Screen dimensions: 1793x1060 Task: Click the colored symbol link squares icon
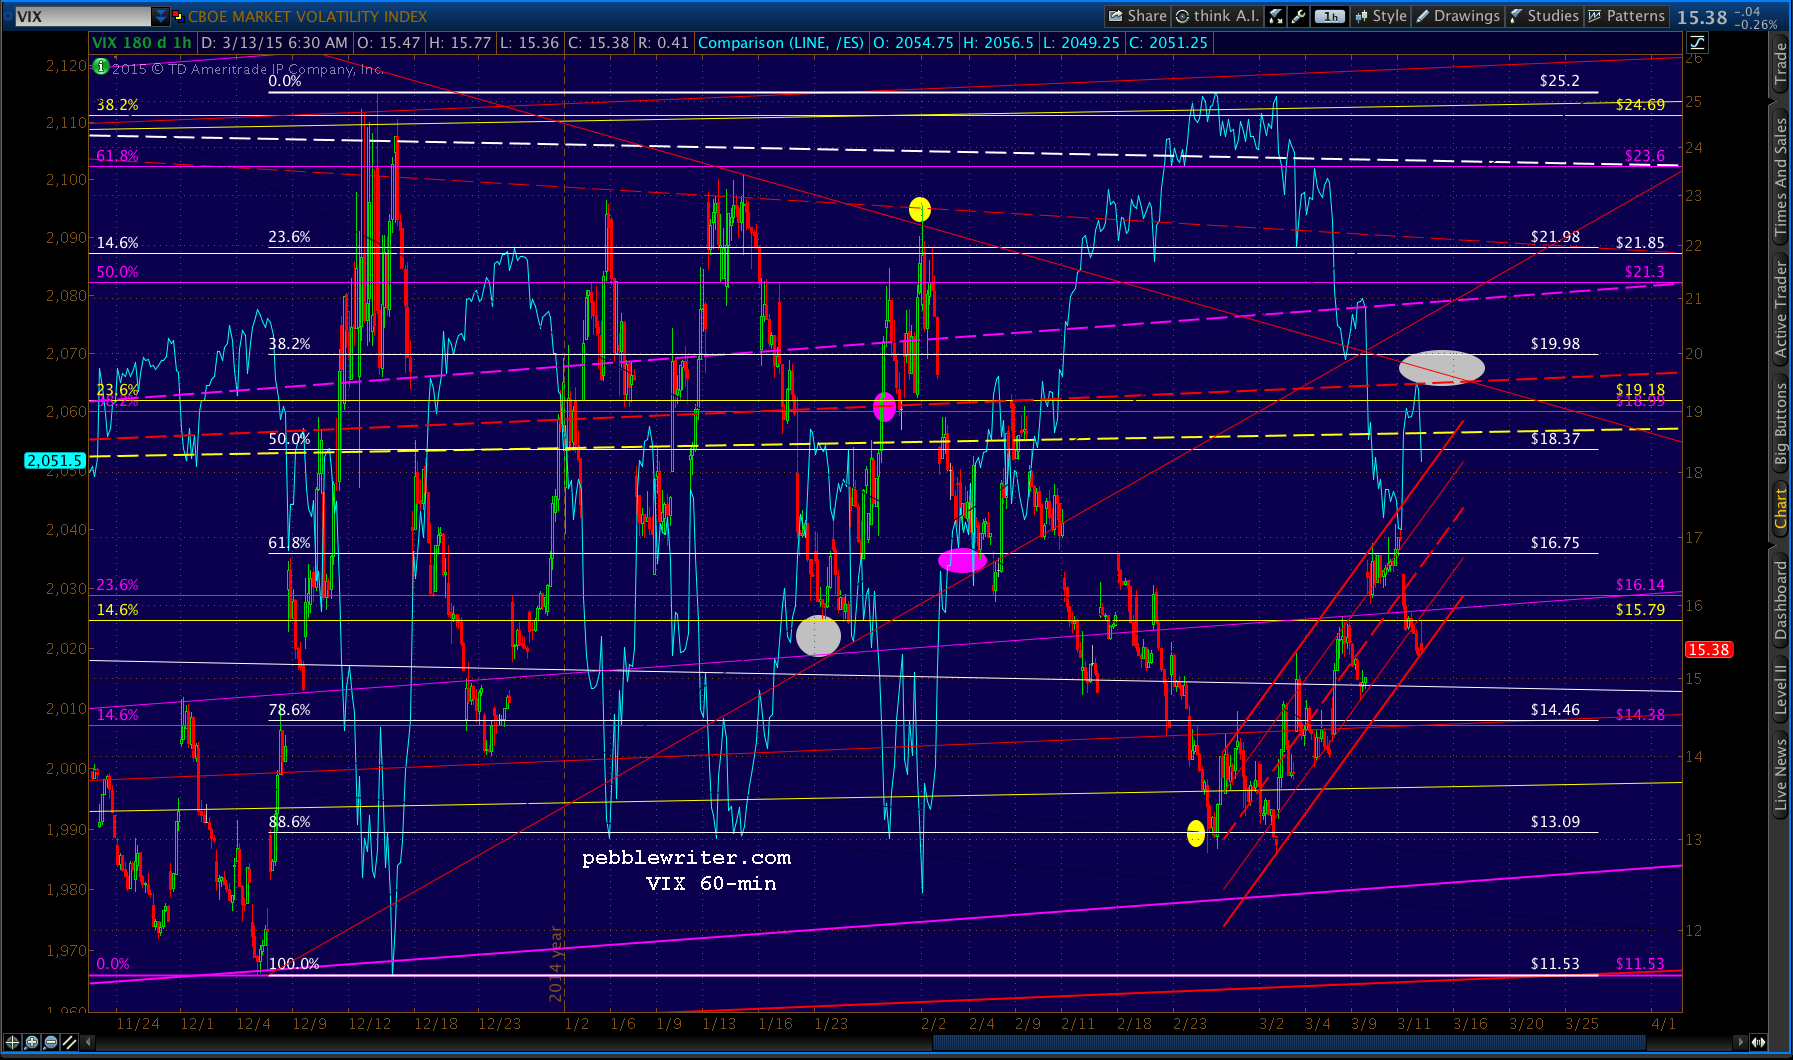pos(178,16)
